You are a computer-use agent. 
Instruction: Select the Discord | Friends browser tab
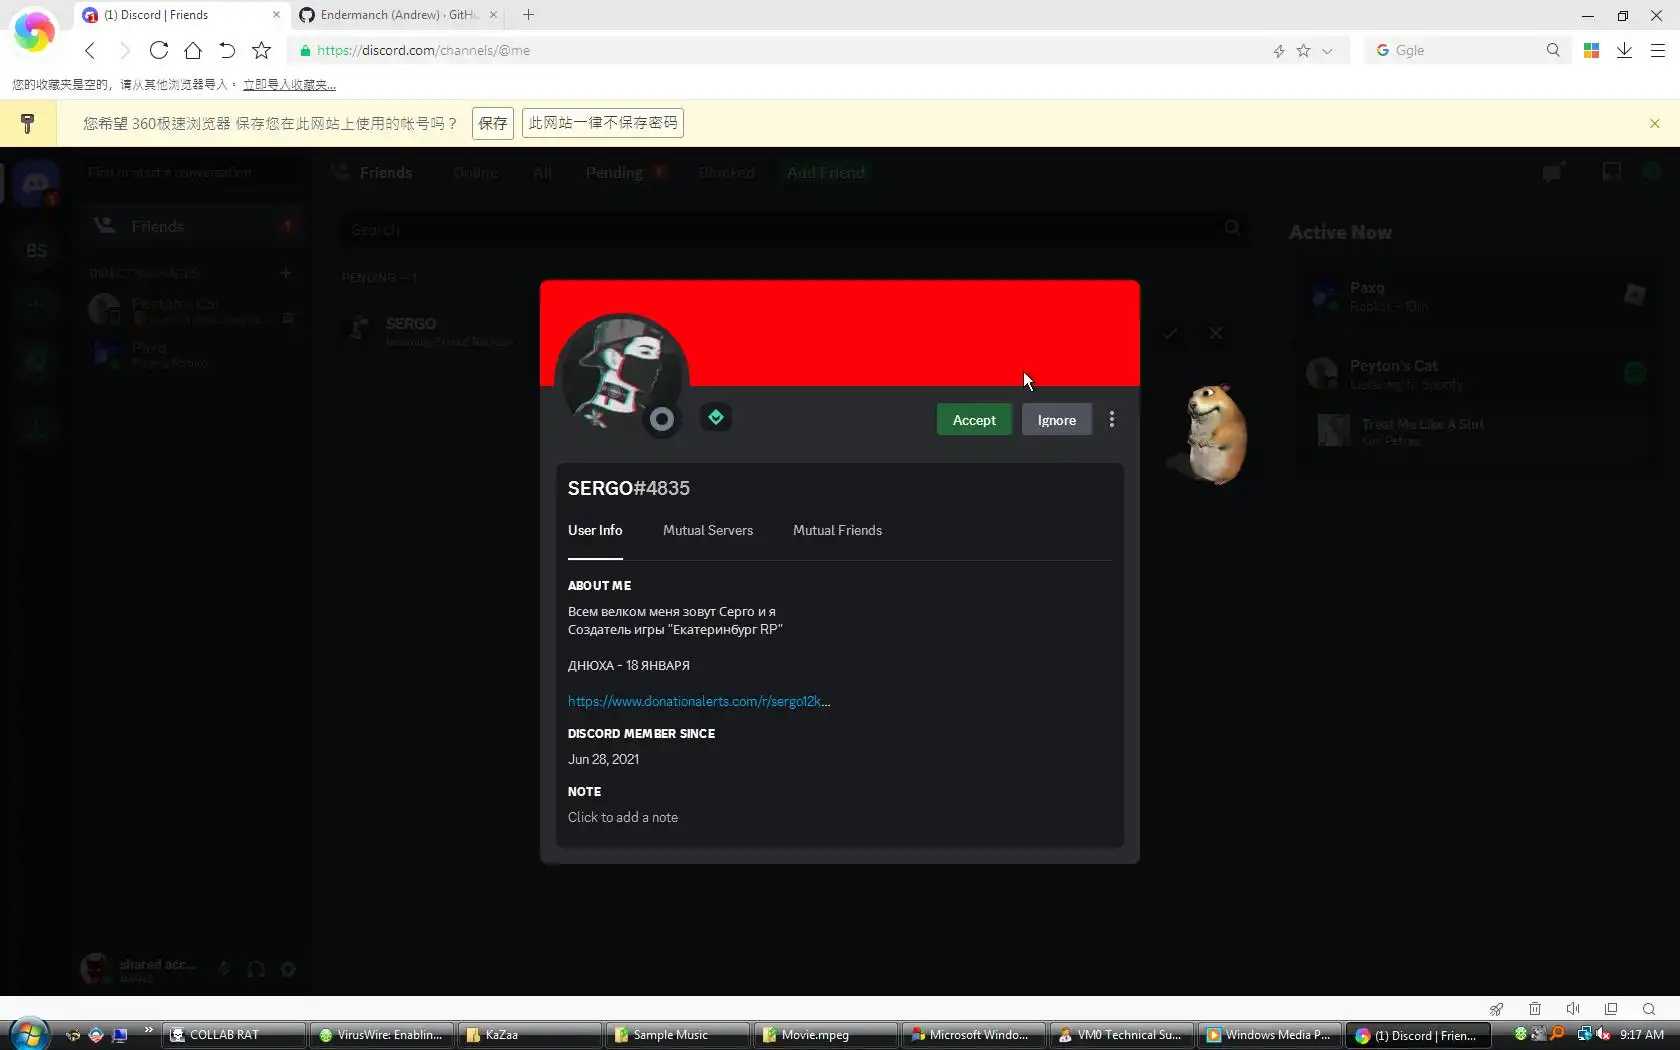tap(180, 15)
